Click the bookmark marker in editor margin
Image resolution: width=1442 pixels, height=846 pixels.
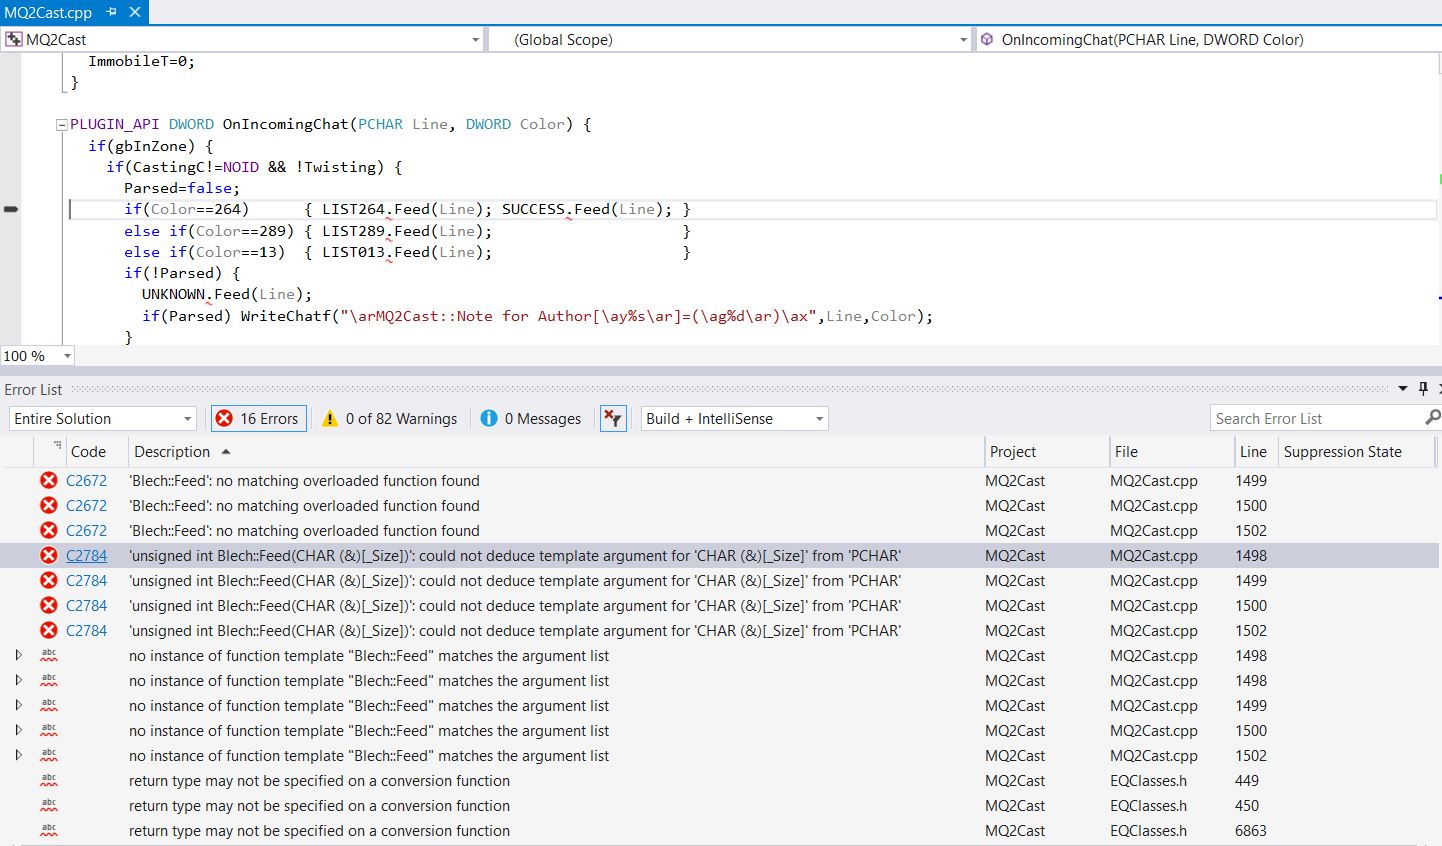click(x=11, y=209)
